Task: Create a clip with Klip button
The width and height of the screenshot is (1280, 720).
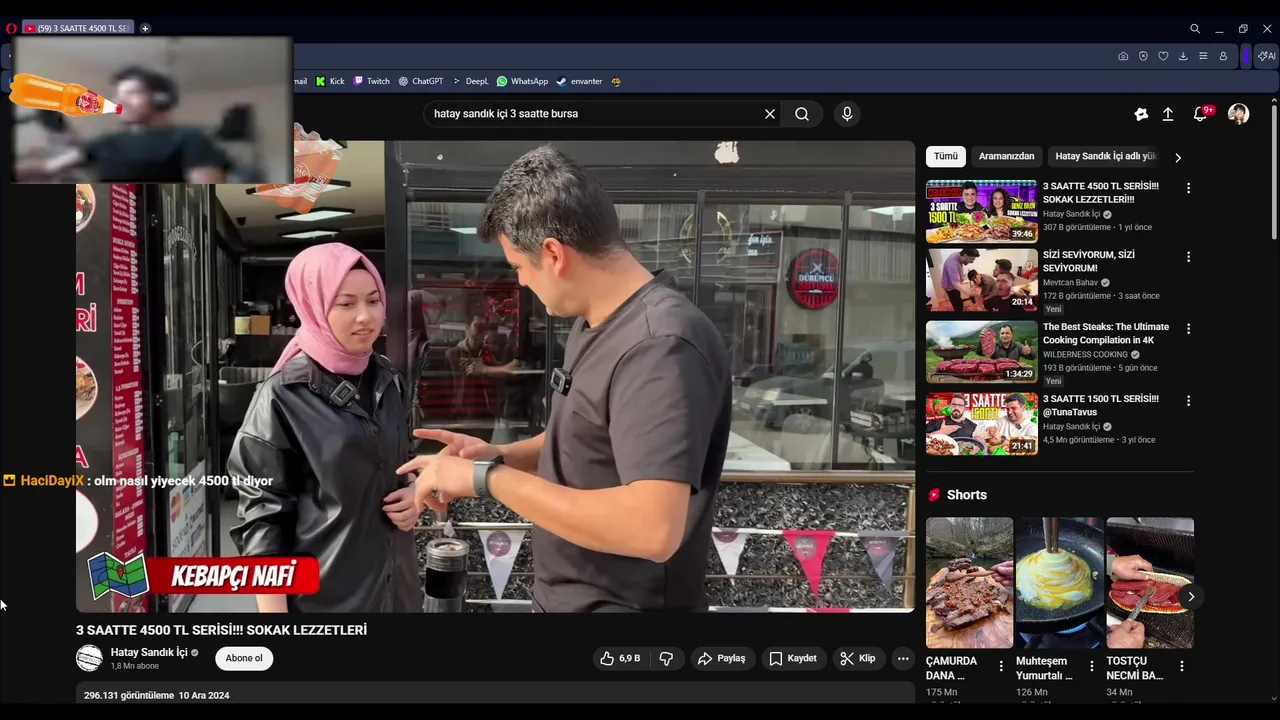Action: (858, 658)
